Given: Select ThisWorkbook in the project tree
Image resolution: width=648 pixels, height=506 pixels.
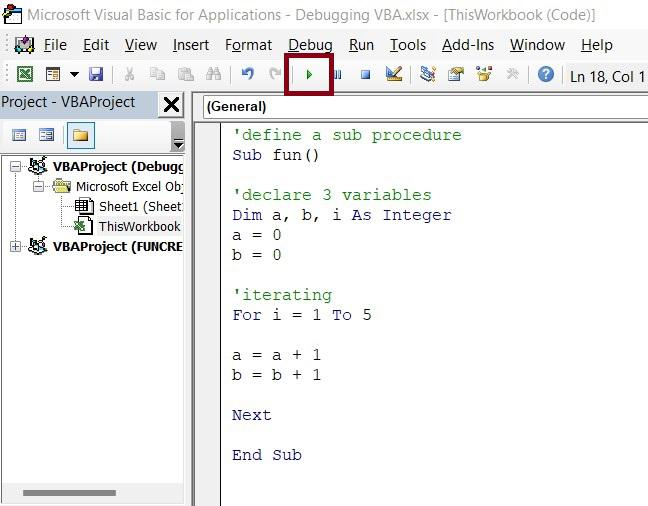Looking at the screenshot, I should pos(139,227).
